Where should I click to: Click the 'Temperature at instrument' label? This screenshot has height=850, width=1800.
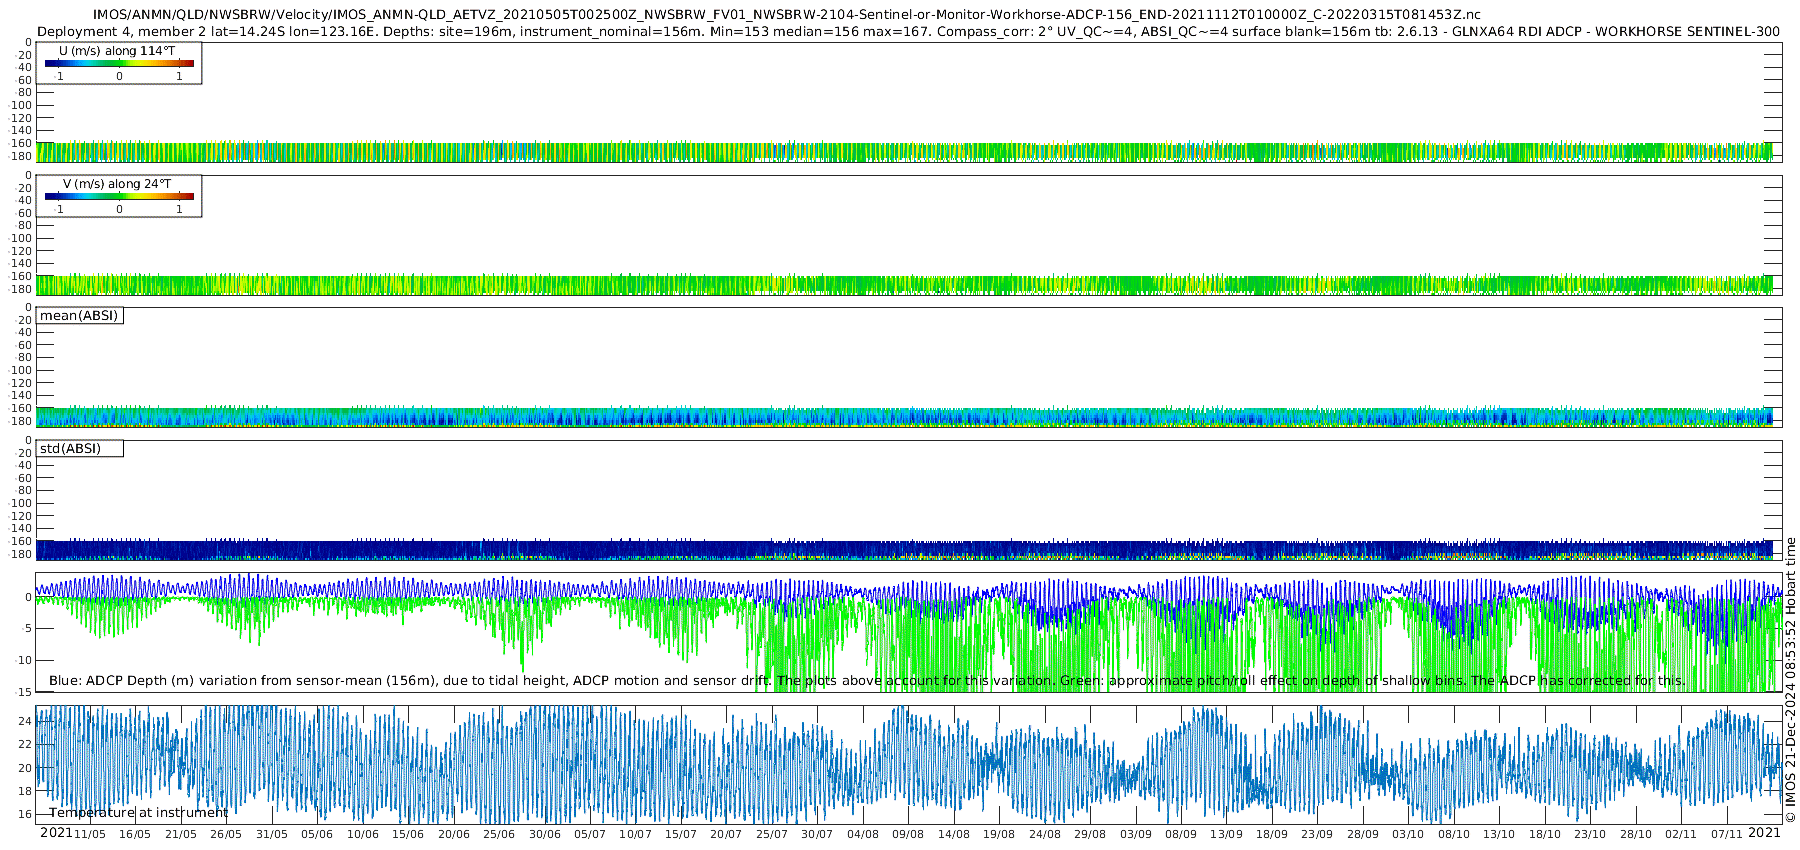pyautogui.click(x=138, y=813)
